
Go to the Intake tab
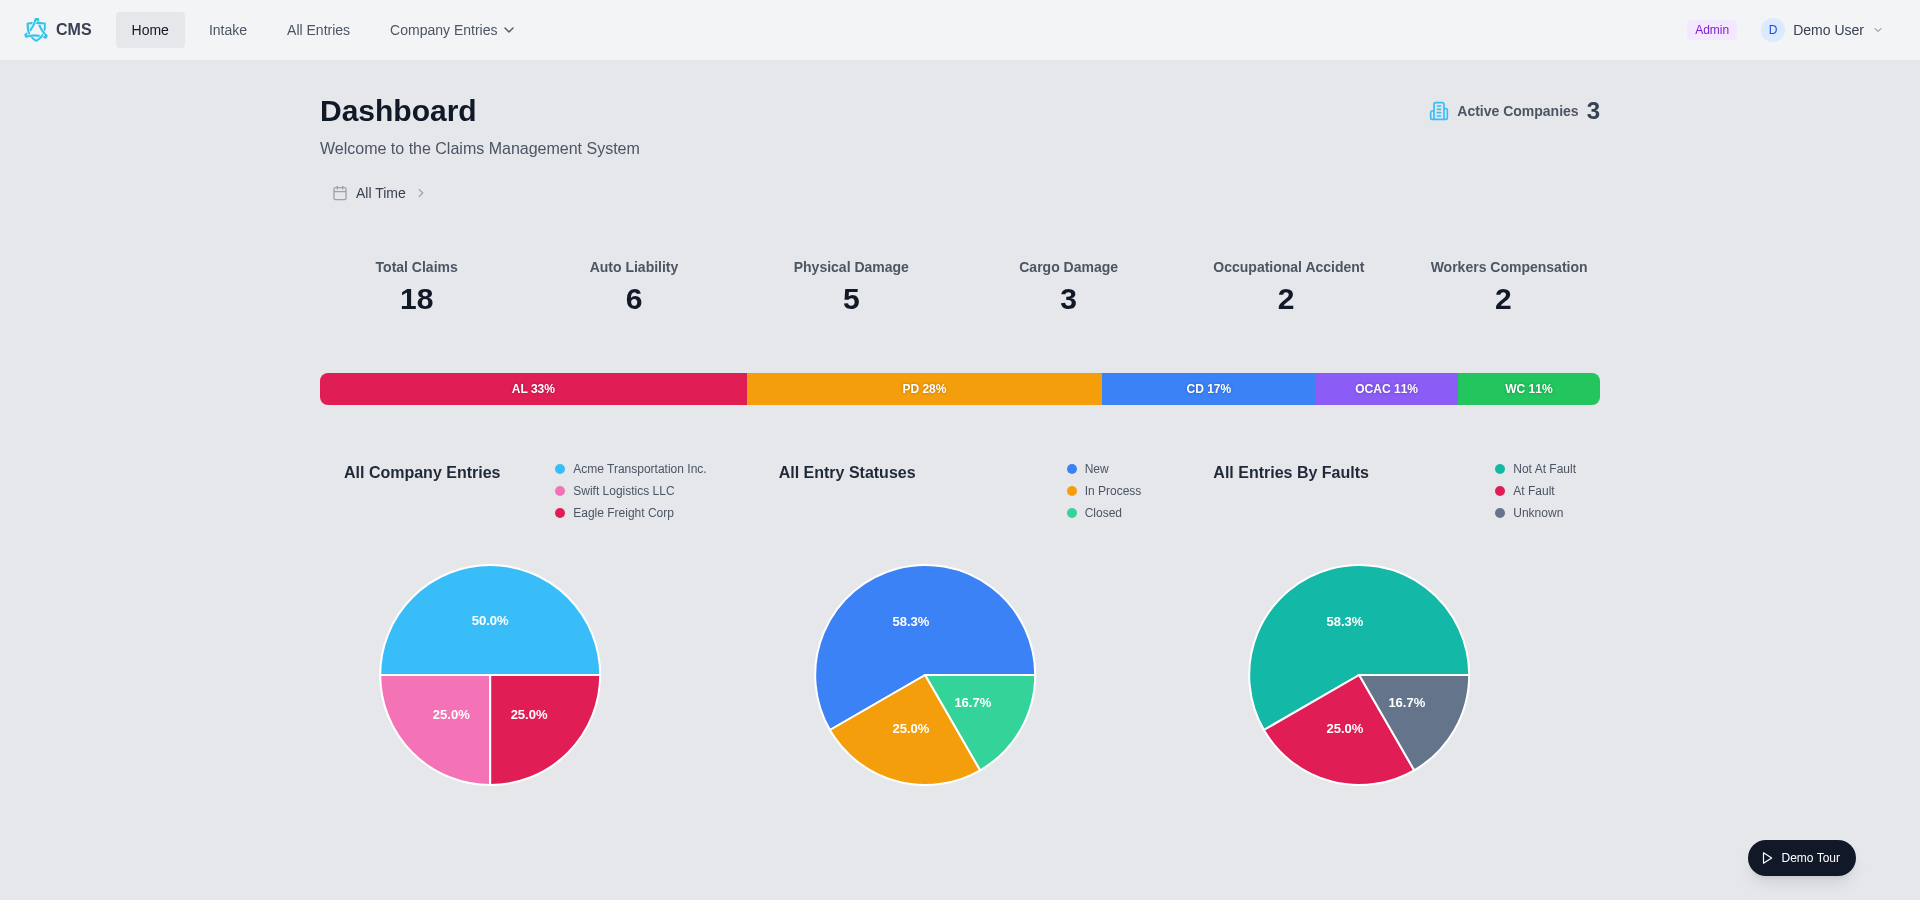[228, 30]
